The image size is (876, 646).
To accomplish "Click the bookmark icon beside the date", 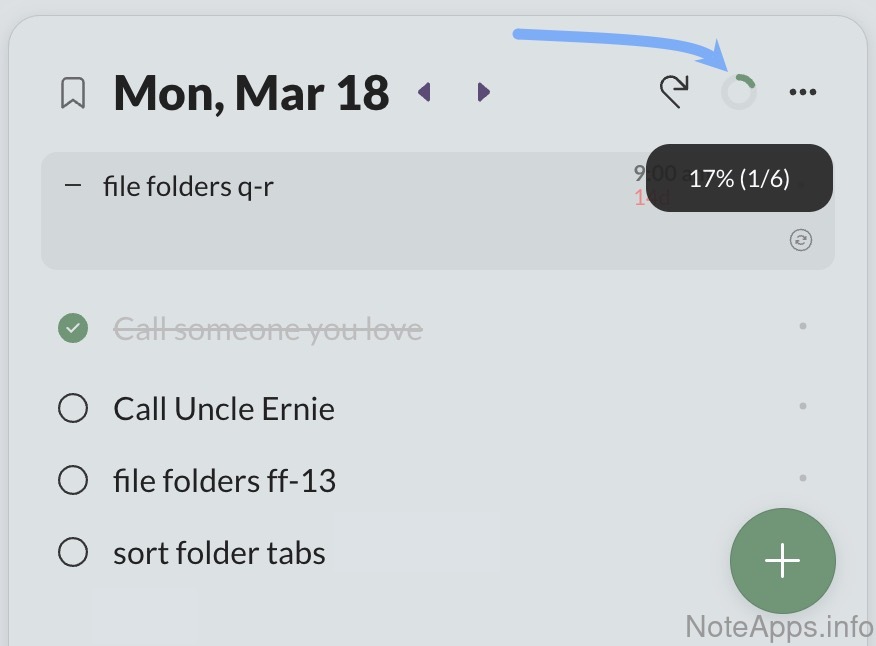I will click(x=73, y=93).
